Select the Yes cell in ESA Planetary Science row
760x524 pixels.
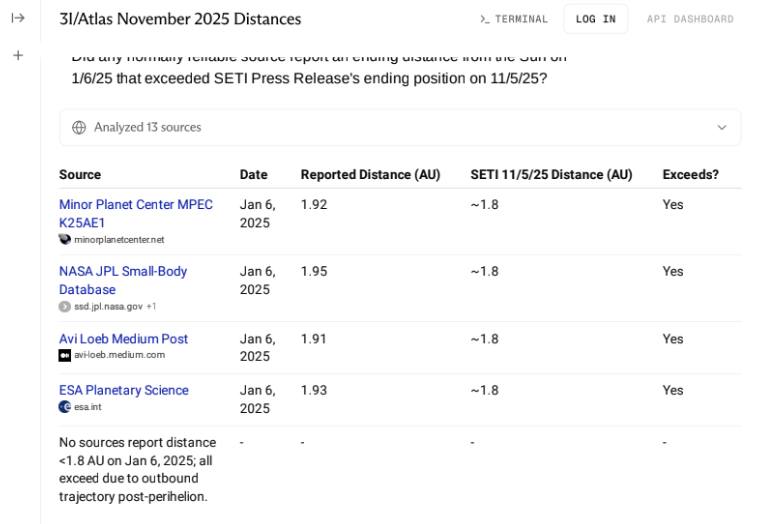point(673,390)
